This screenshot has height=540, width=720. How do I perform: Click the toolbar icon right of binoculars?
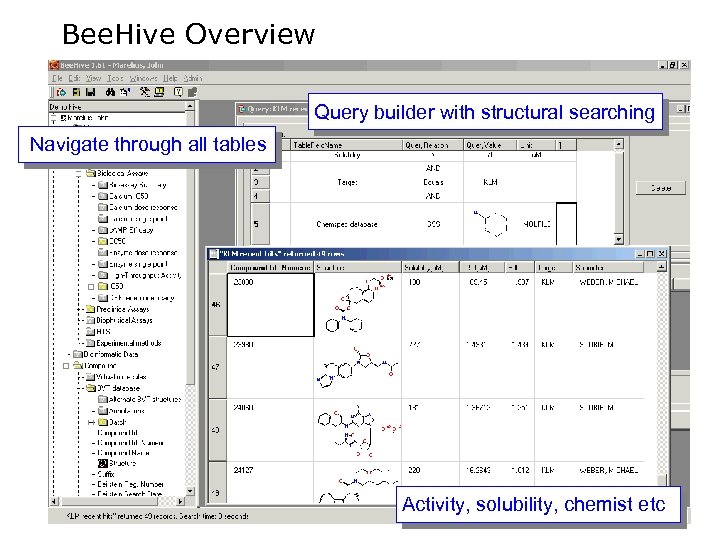click(x=125, y=92)
